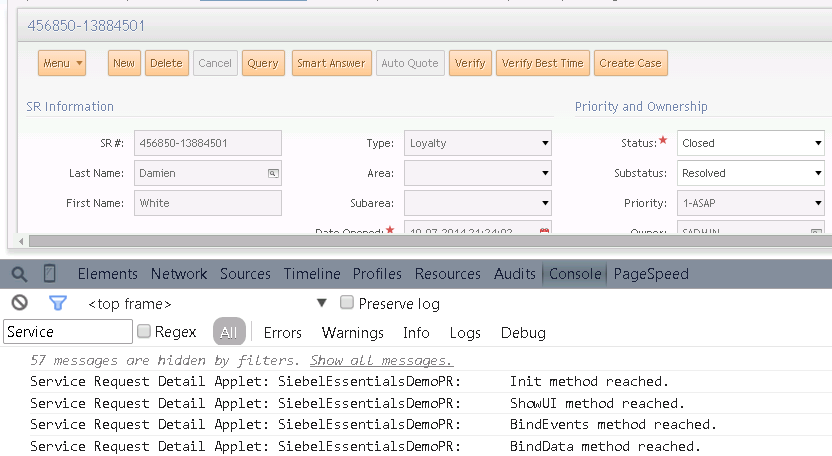
Task: Switch to the Network tab
Action: pos(179,274)
